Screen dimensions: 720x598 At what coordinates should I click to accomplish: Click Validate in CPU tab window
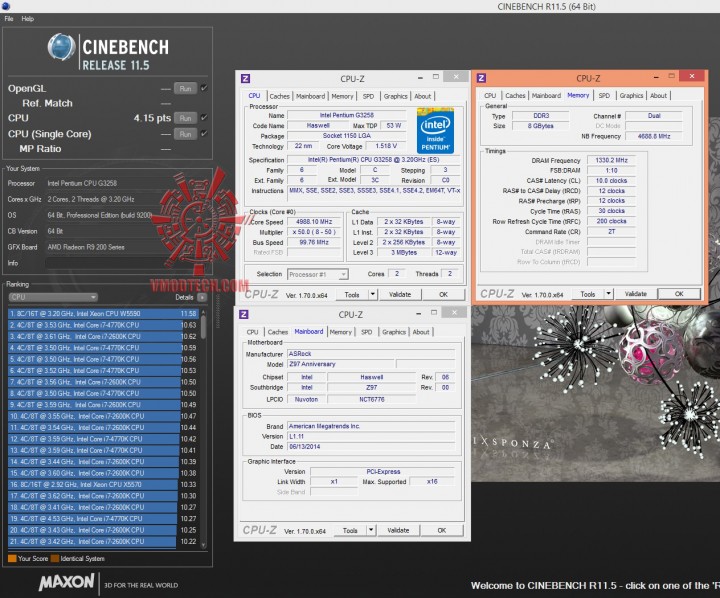pos(400,295)
